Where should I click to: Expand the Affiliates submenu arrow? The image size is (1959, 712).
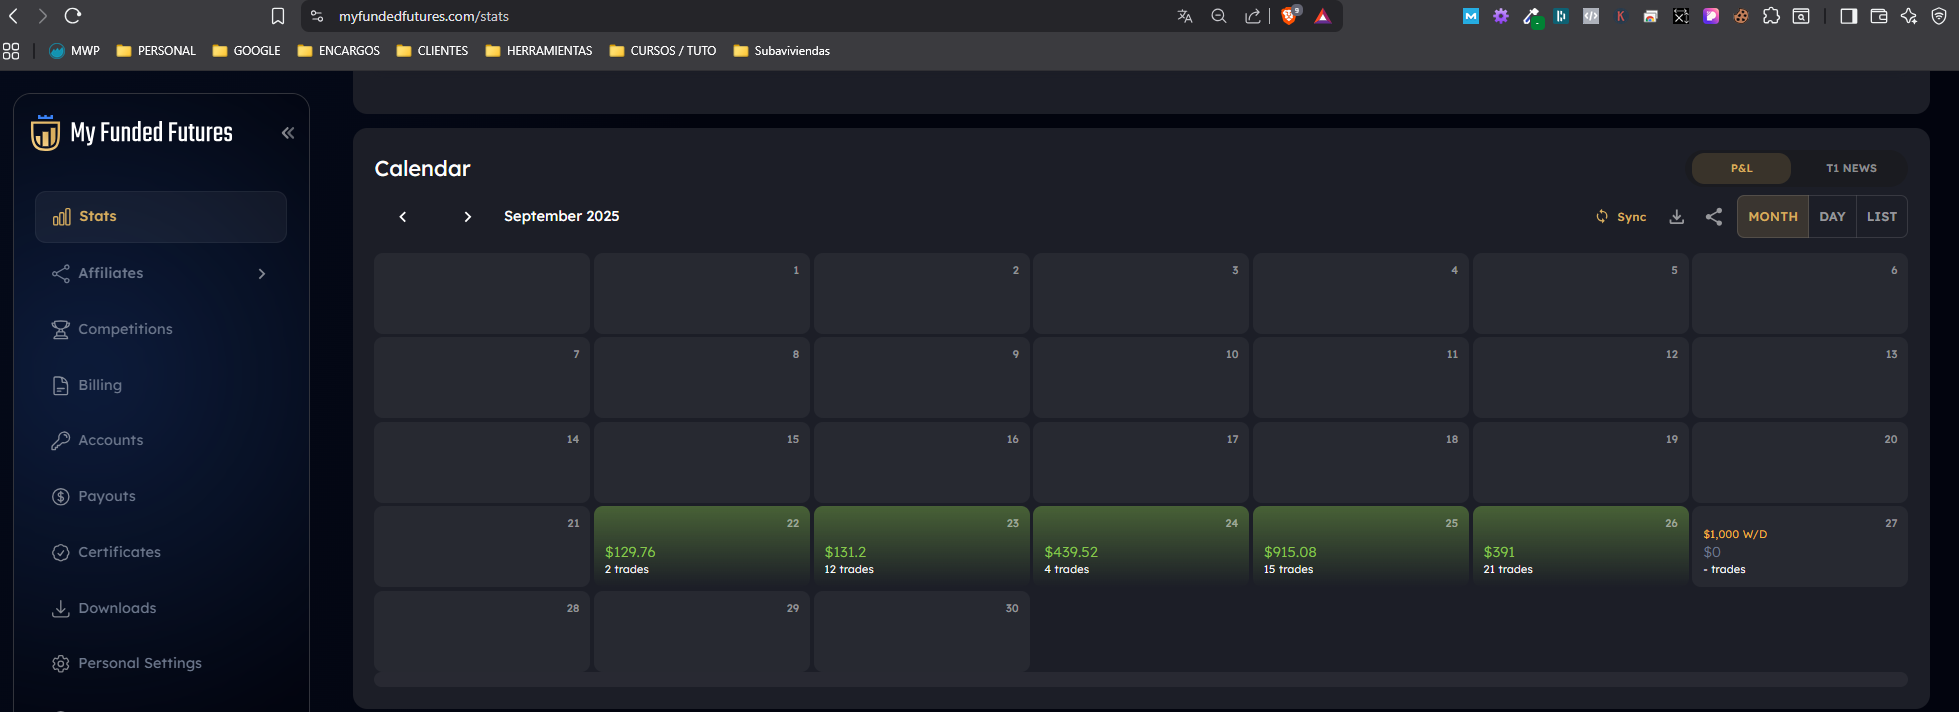pyautogui.click(x=262, y=274)
